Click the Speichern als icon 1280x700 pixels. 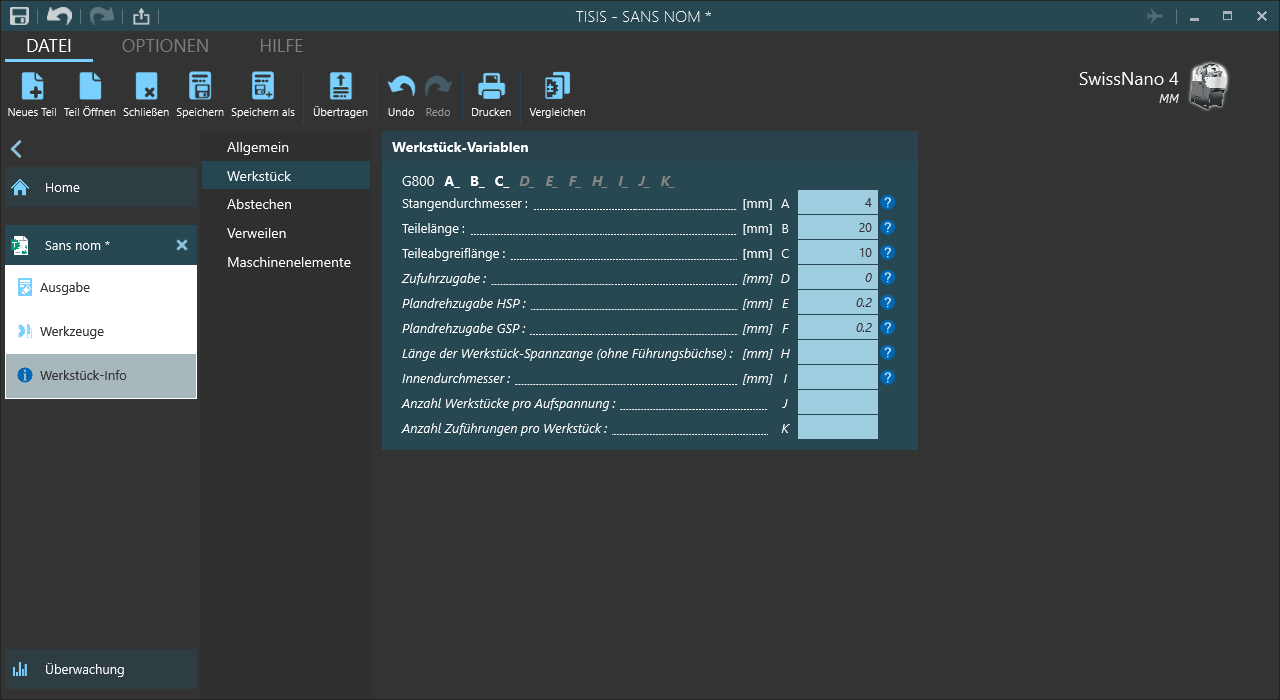click(263, 88)
